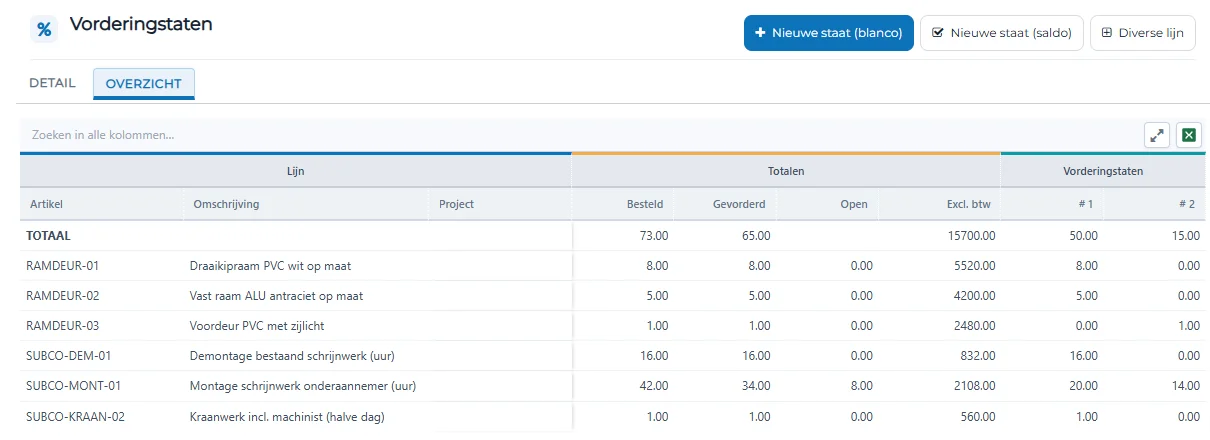Viewport: 1210px width, 440px height.
Task: Click the 5520.00 amount for RAMDEUR-01
Action: point(975,266)
